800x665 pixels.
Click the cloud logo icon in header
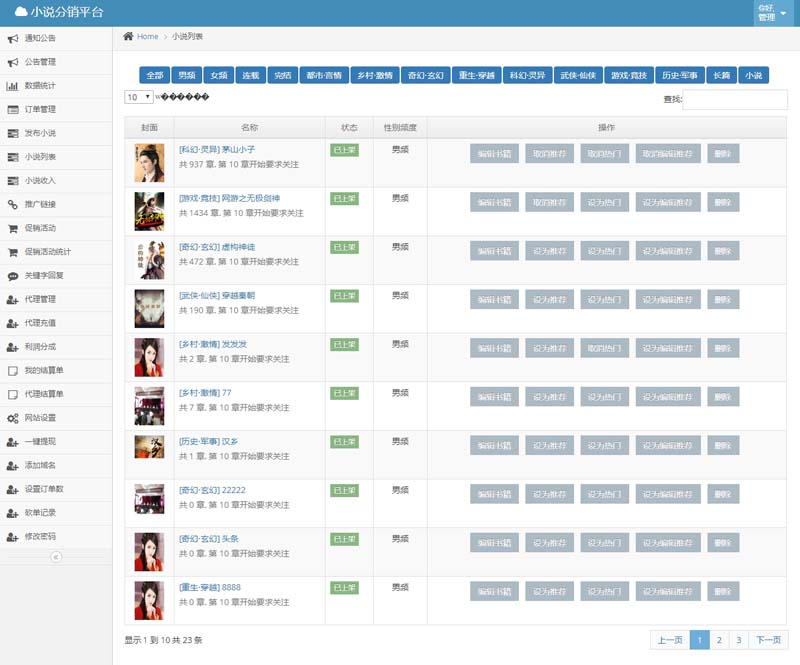pyautogui.click(x=20, y=12)
